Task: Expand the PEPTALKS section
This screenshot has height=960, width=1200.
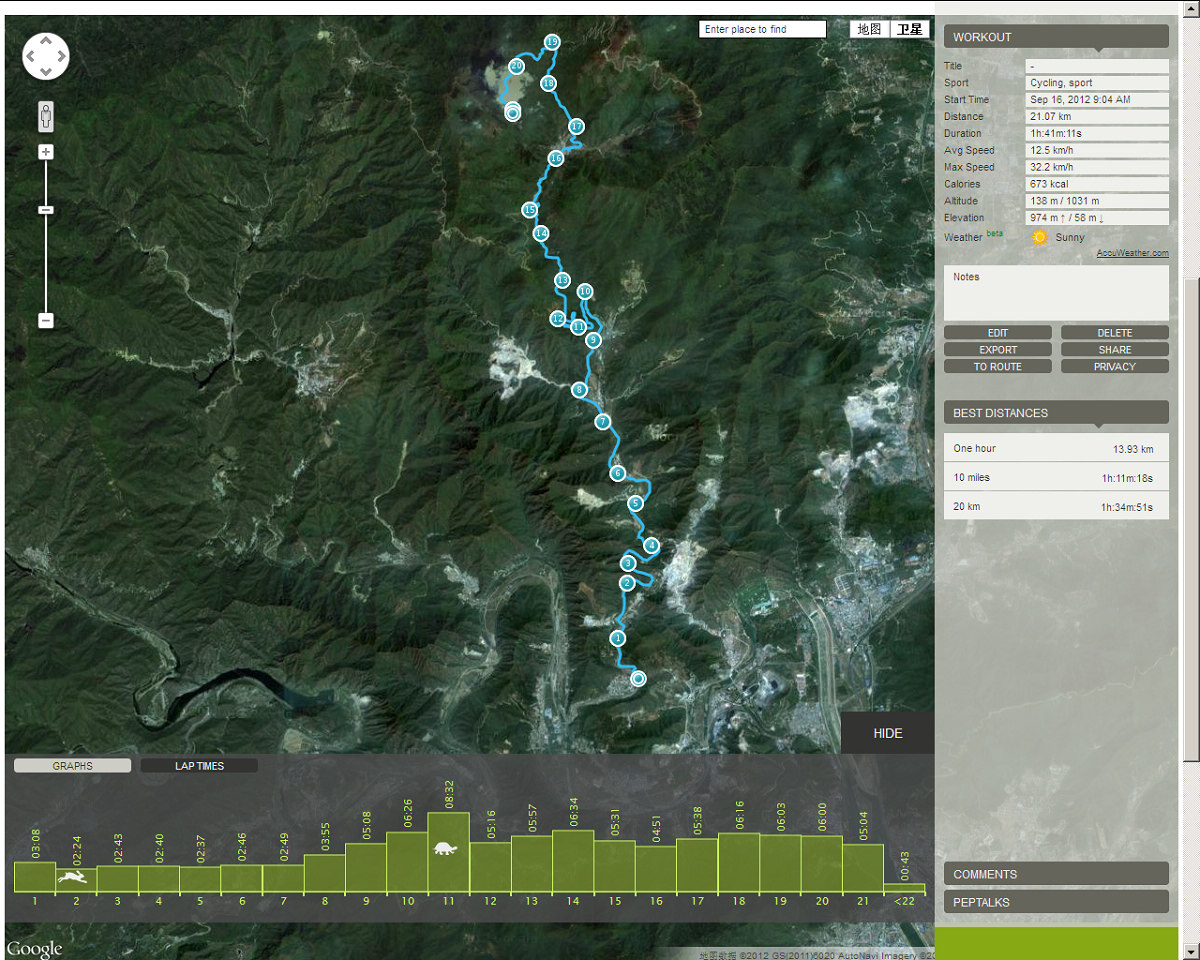Action: [1055, 902]
